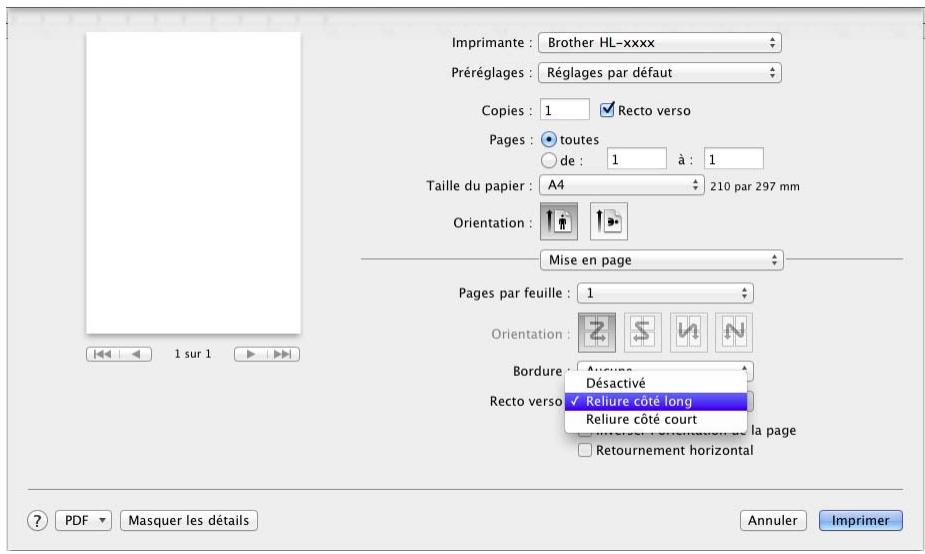Screen dimensions: 925x554
Task: Choose vertical N layout direction icon
Action: click(733, 332)
